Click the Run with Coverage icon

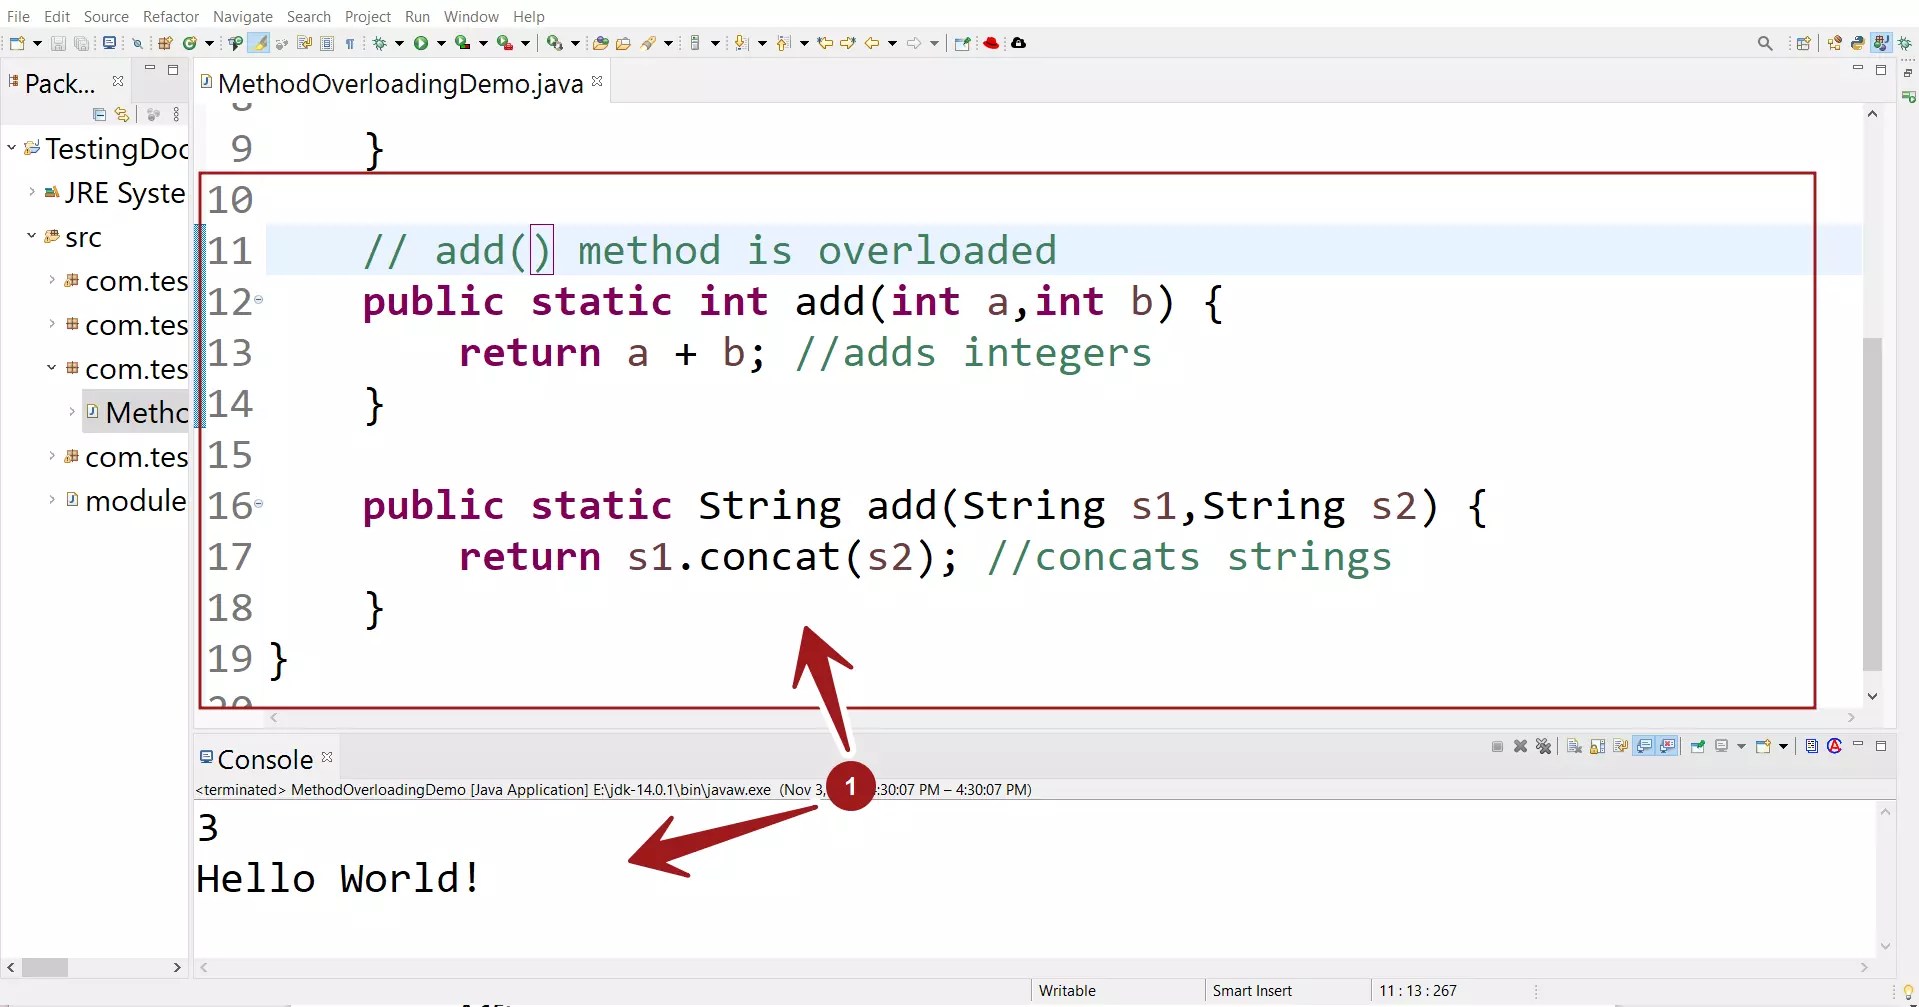click(463, 43)
